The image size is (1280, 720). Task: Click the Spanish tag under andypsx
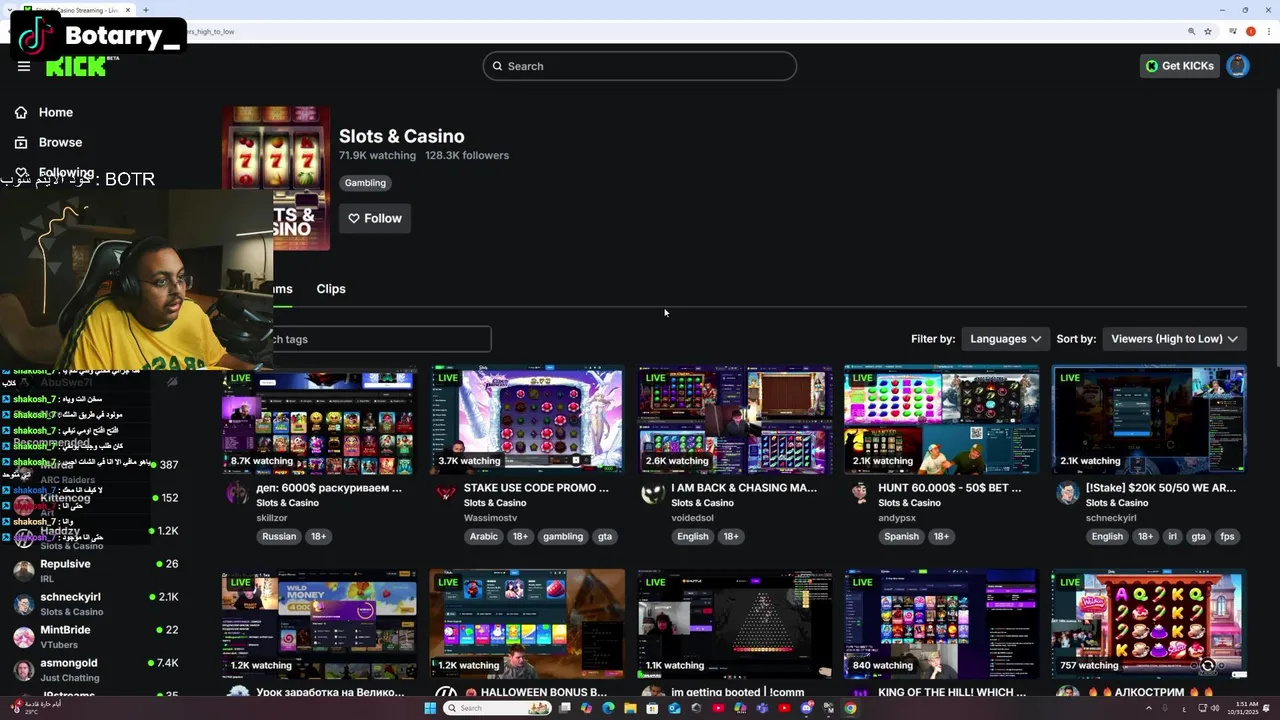(901, 536)
